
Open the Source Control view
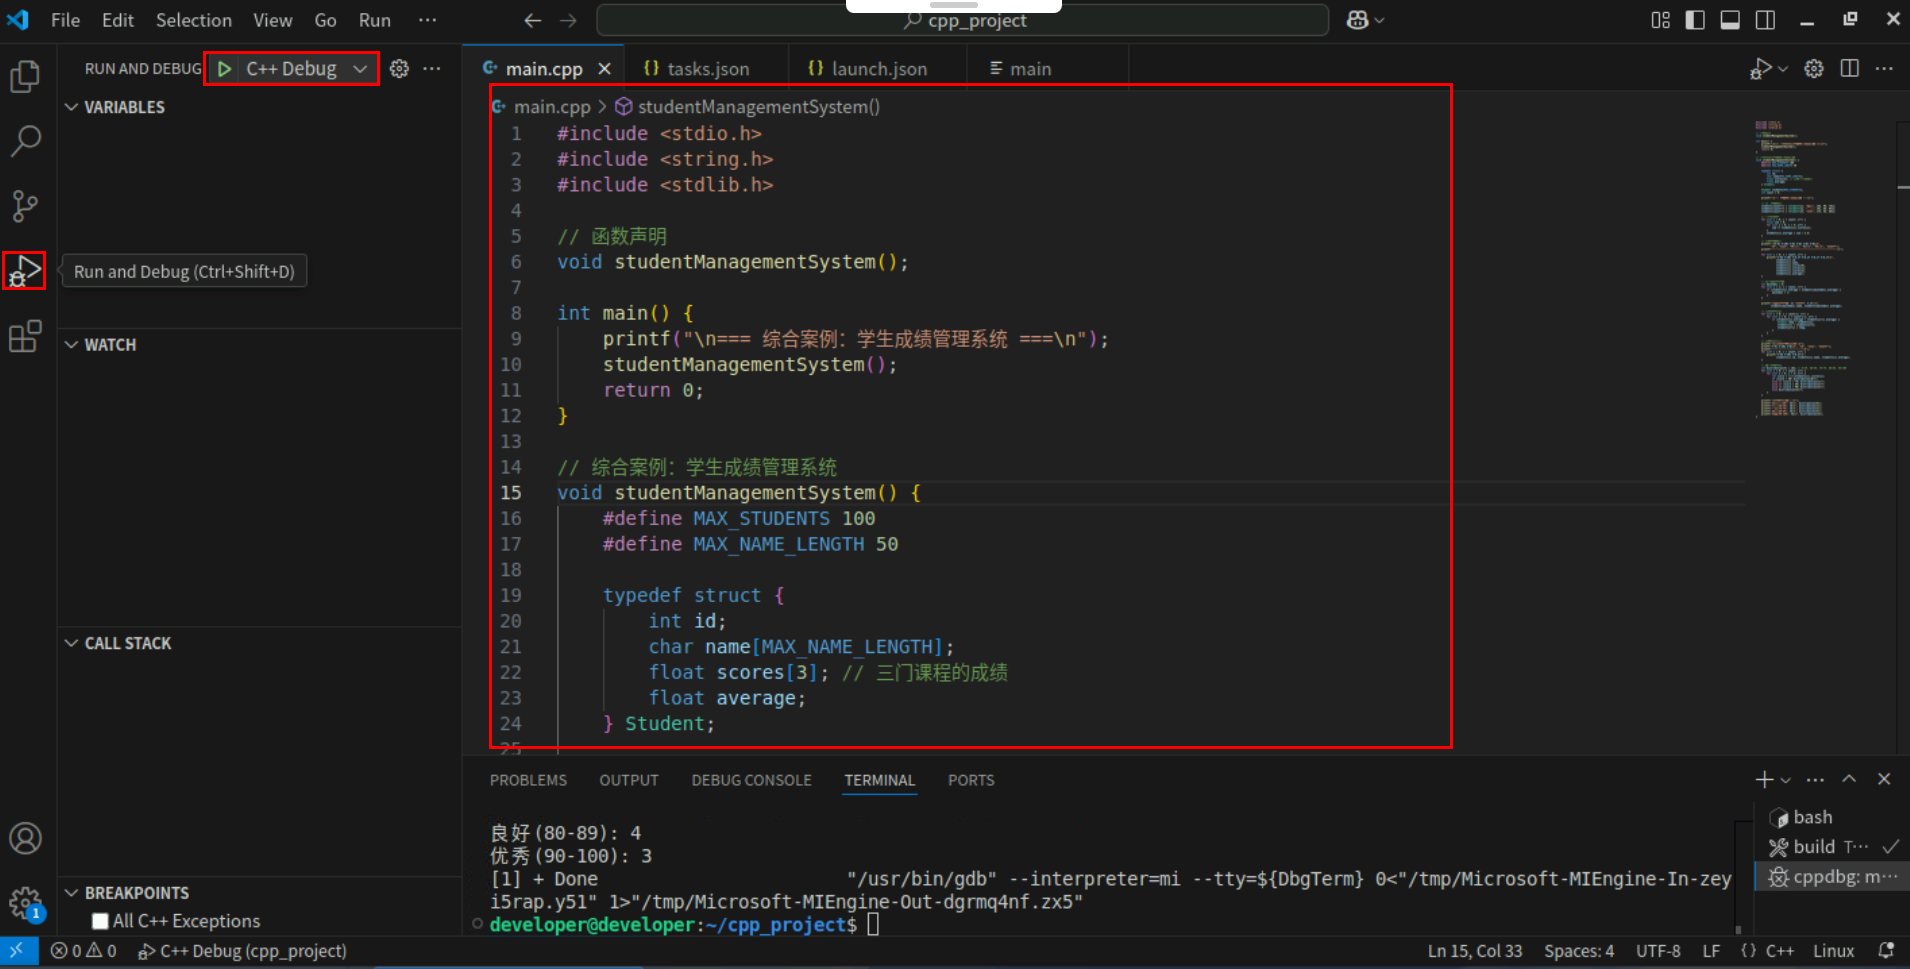coord(25,206)
